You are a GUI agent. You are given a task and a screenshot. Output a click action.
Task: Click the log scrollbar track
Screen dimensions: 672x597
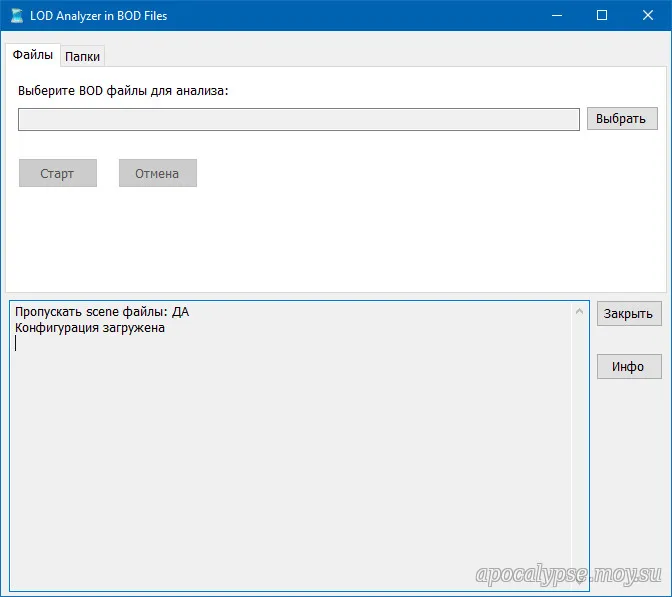coord(580,450)
